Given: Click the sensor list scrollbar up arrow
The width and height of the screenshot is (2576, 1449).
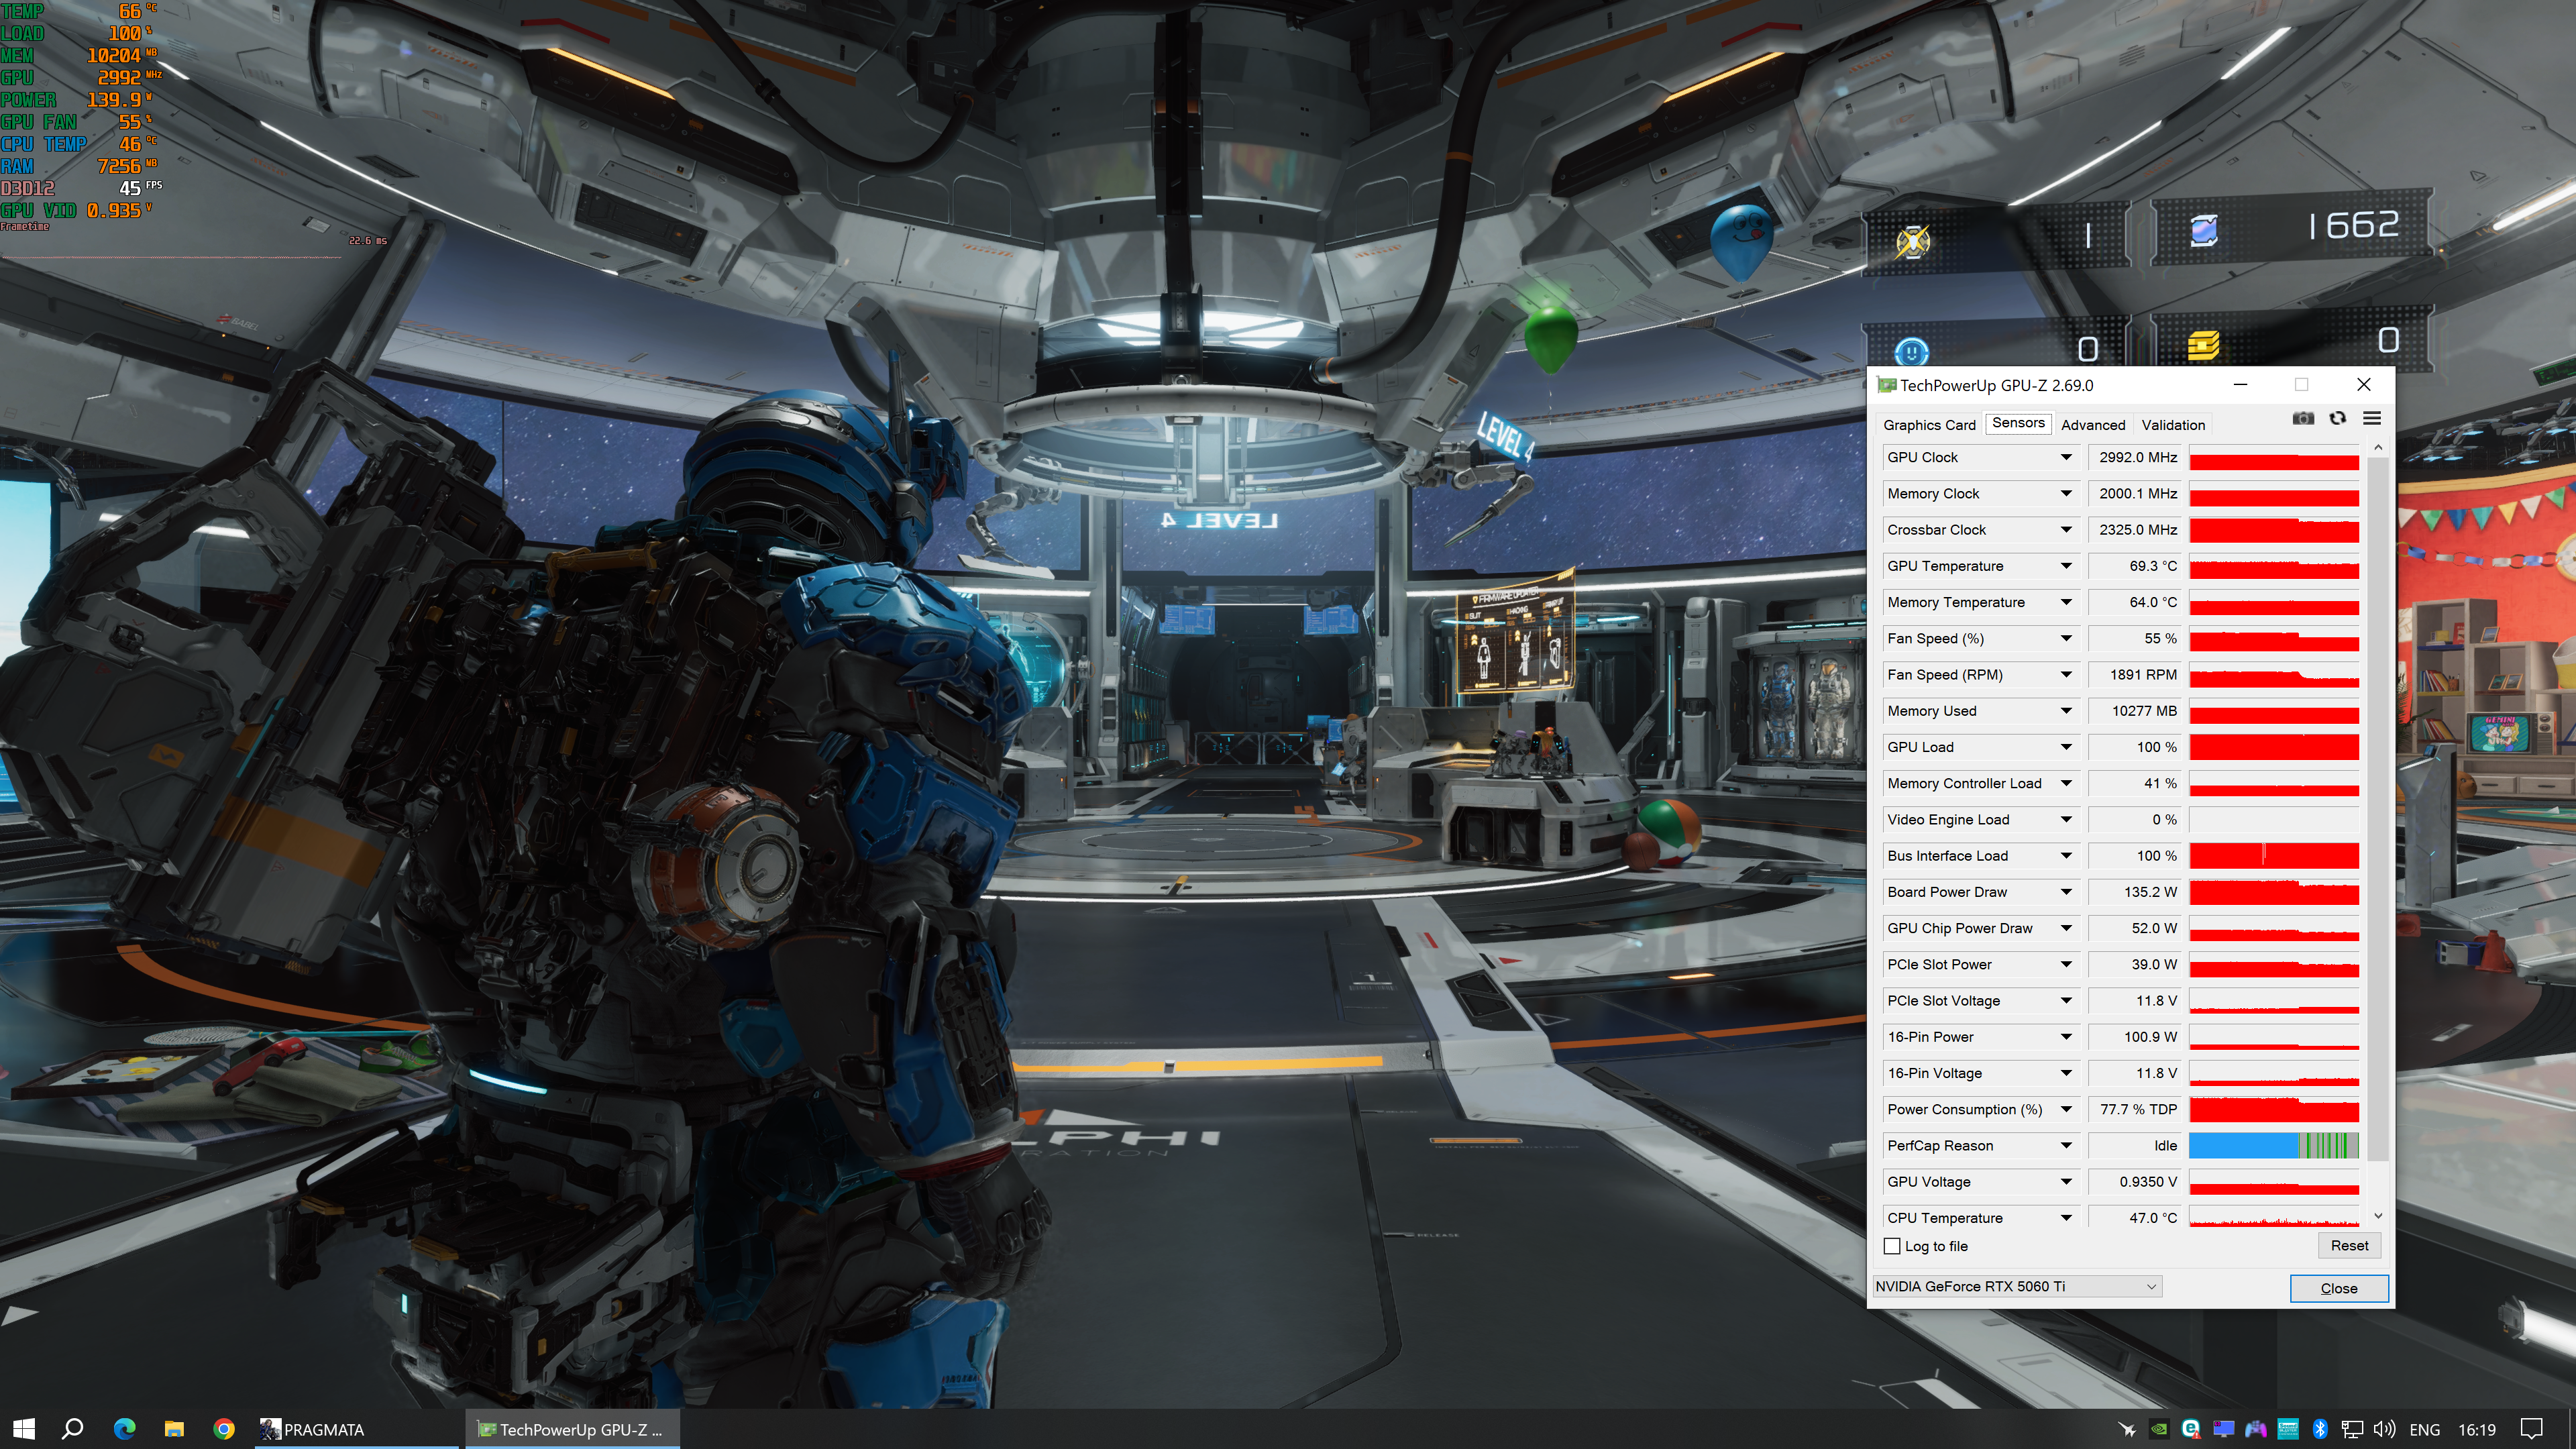Looking at the screenshot, I should [2378, 447].
